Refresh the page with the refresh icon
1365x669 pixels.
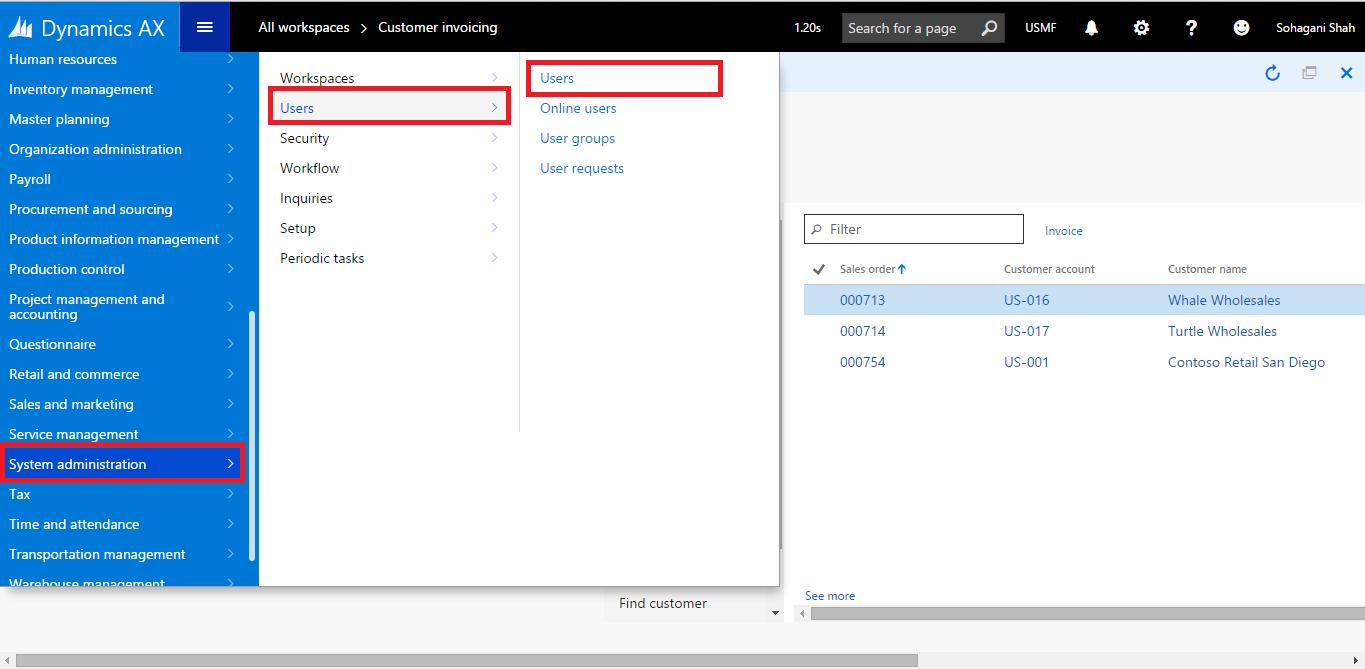pyautogui.click(x=1273, y=73)
